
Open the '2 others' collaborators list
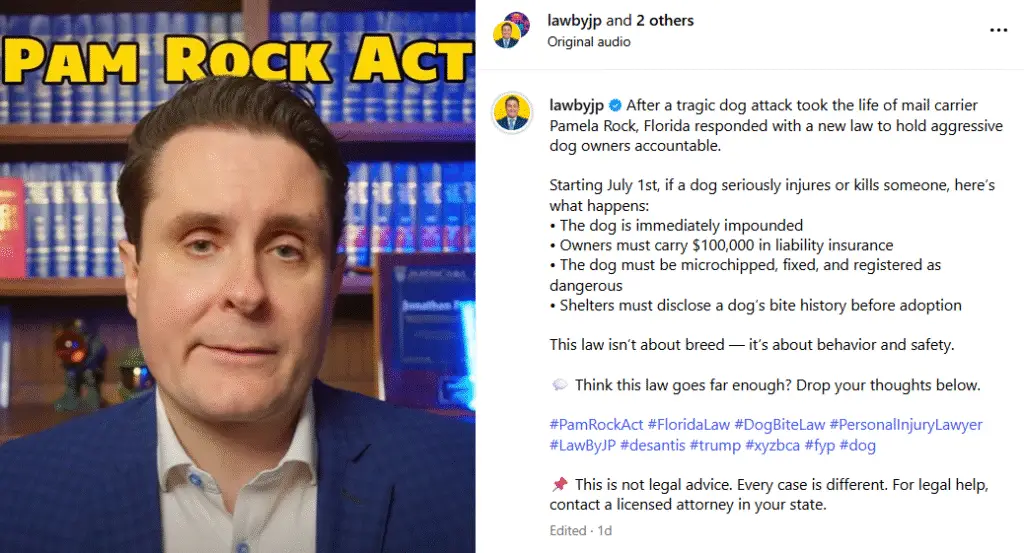[x=665, y=20]
